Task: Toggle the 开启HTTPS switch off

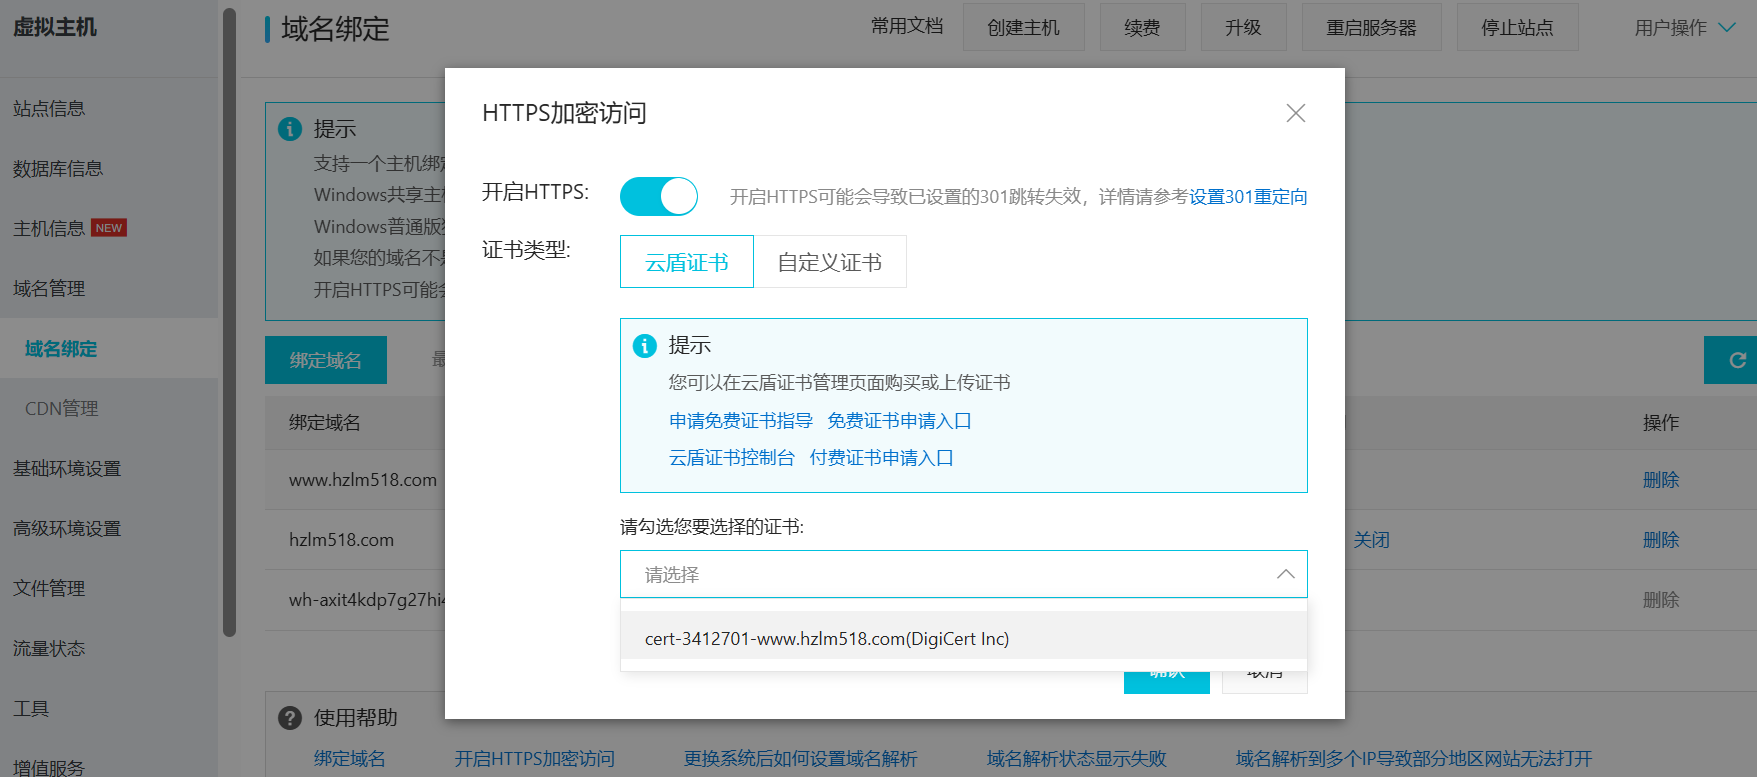Action: click(x=658, y=196)
